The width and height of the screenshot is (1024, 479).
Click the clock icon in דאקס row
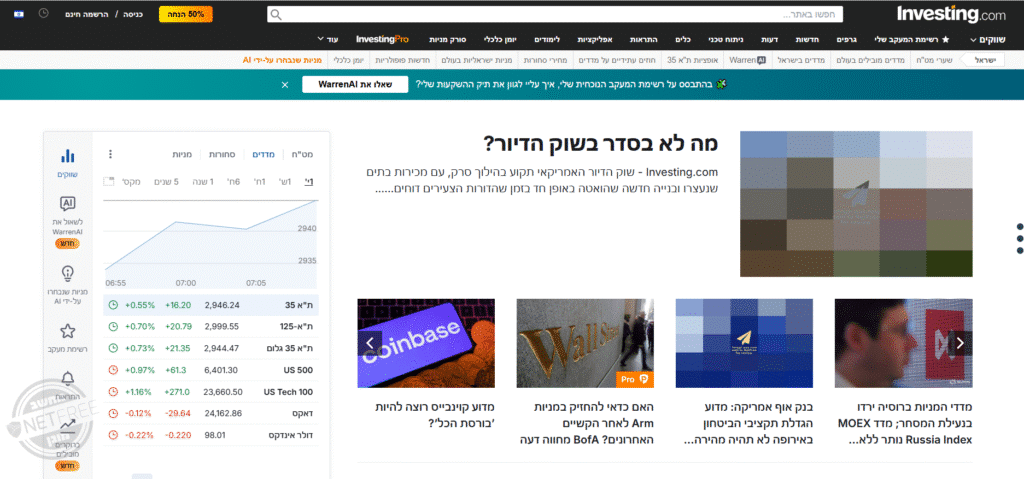(x=113, y=413)
